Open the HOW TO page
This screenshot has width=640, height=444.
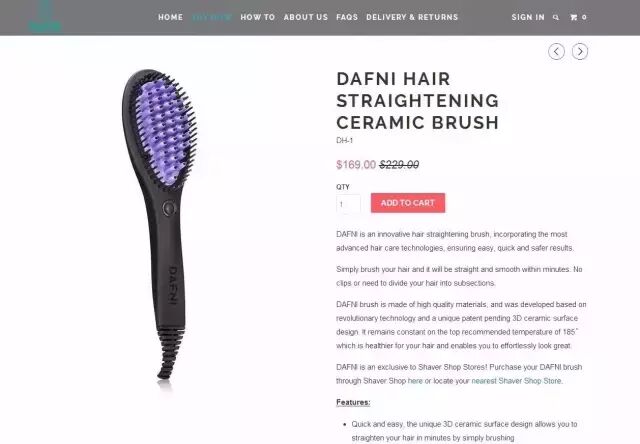point(258,17)
